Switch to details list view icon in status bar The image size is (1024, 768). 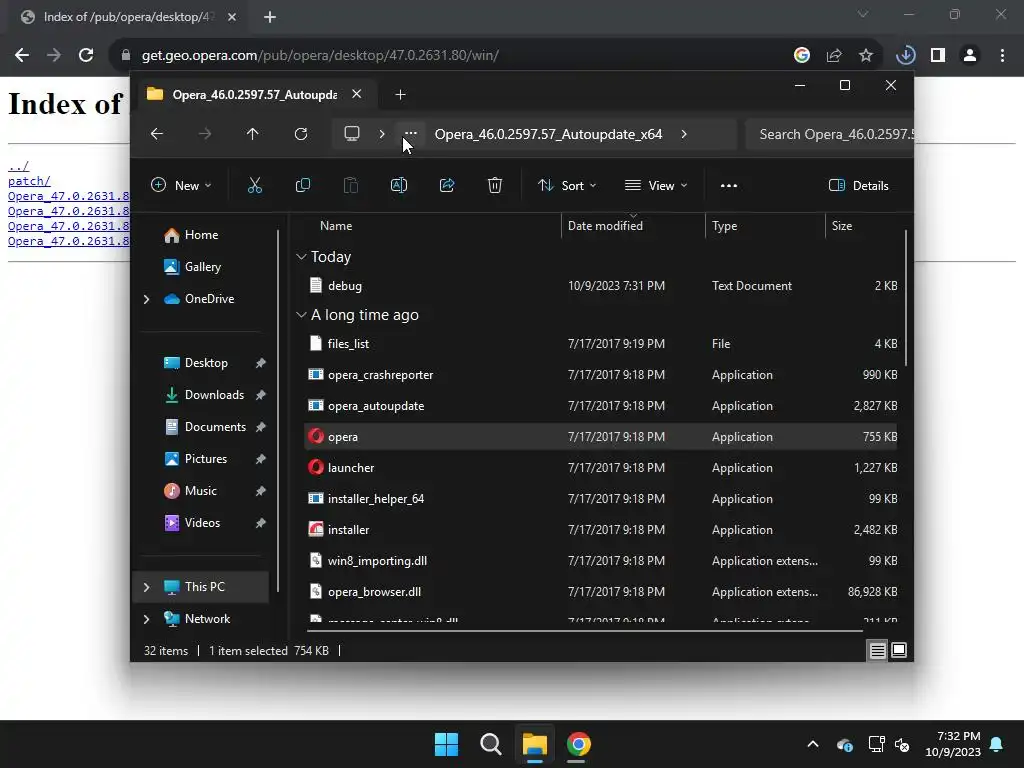pos(877,650)
